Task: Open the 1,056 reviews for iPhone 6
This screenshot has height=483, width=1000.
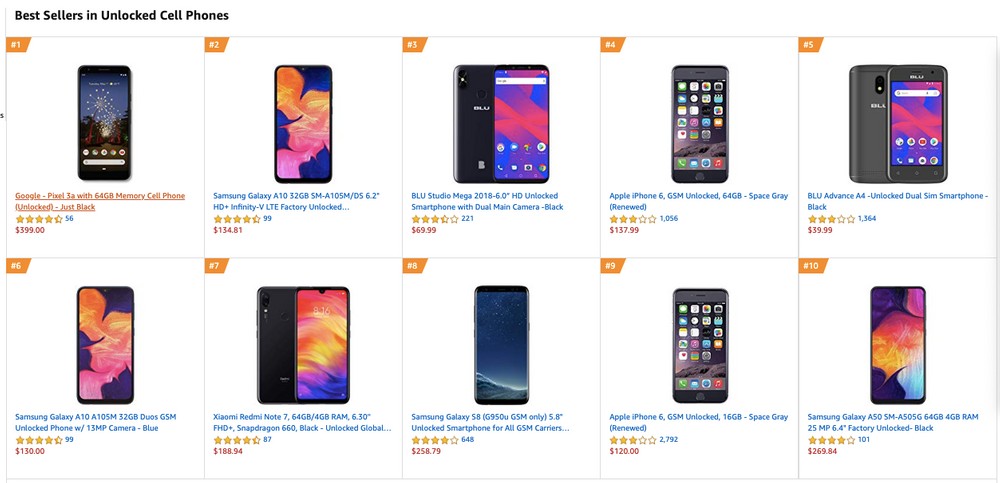Action: coord(669,218)
